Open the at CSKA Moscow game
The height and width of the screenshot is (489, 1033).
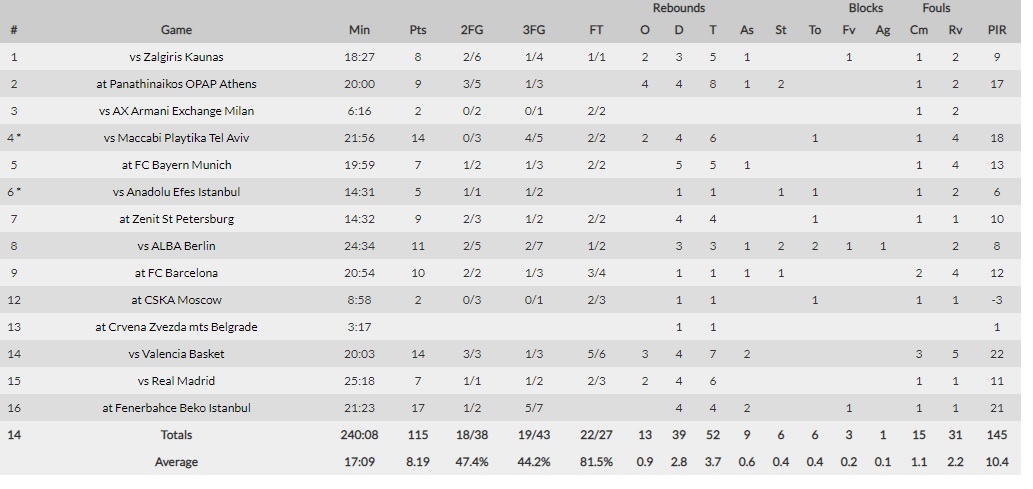tap(176, 301)
